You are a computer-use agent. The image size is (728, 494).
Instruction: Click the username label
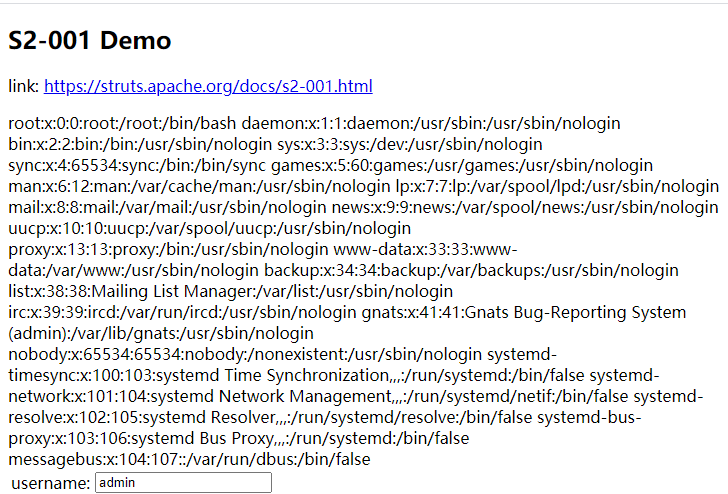click(x=50, y=484)
